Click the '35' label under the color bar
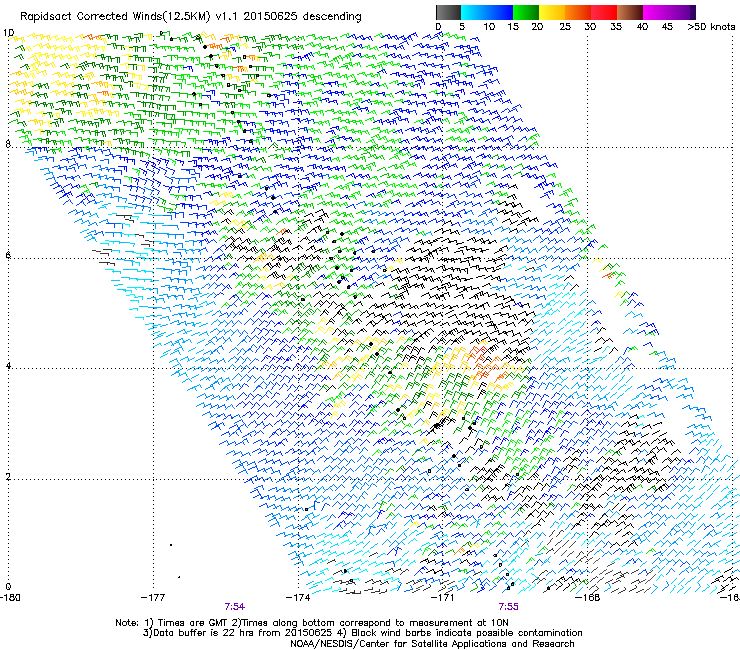 click(616, 27)
